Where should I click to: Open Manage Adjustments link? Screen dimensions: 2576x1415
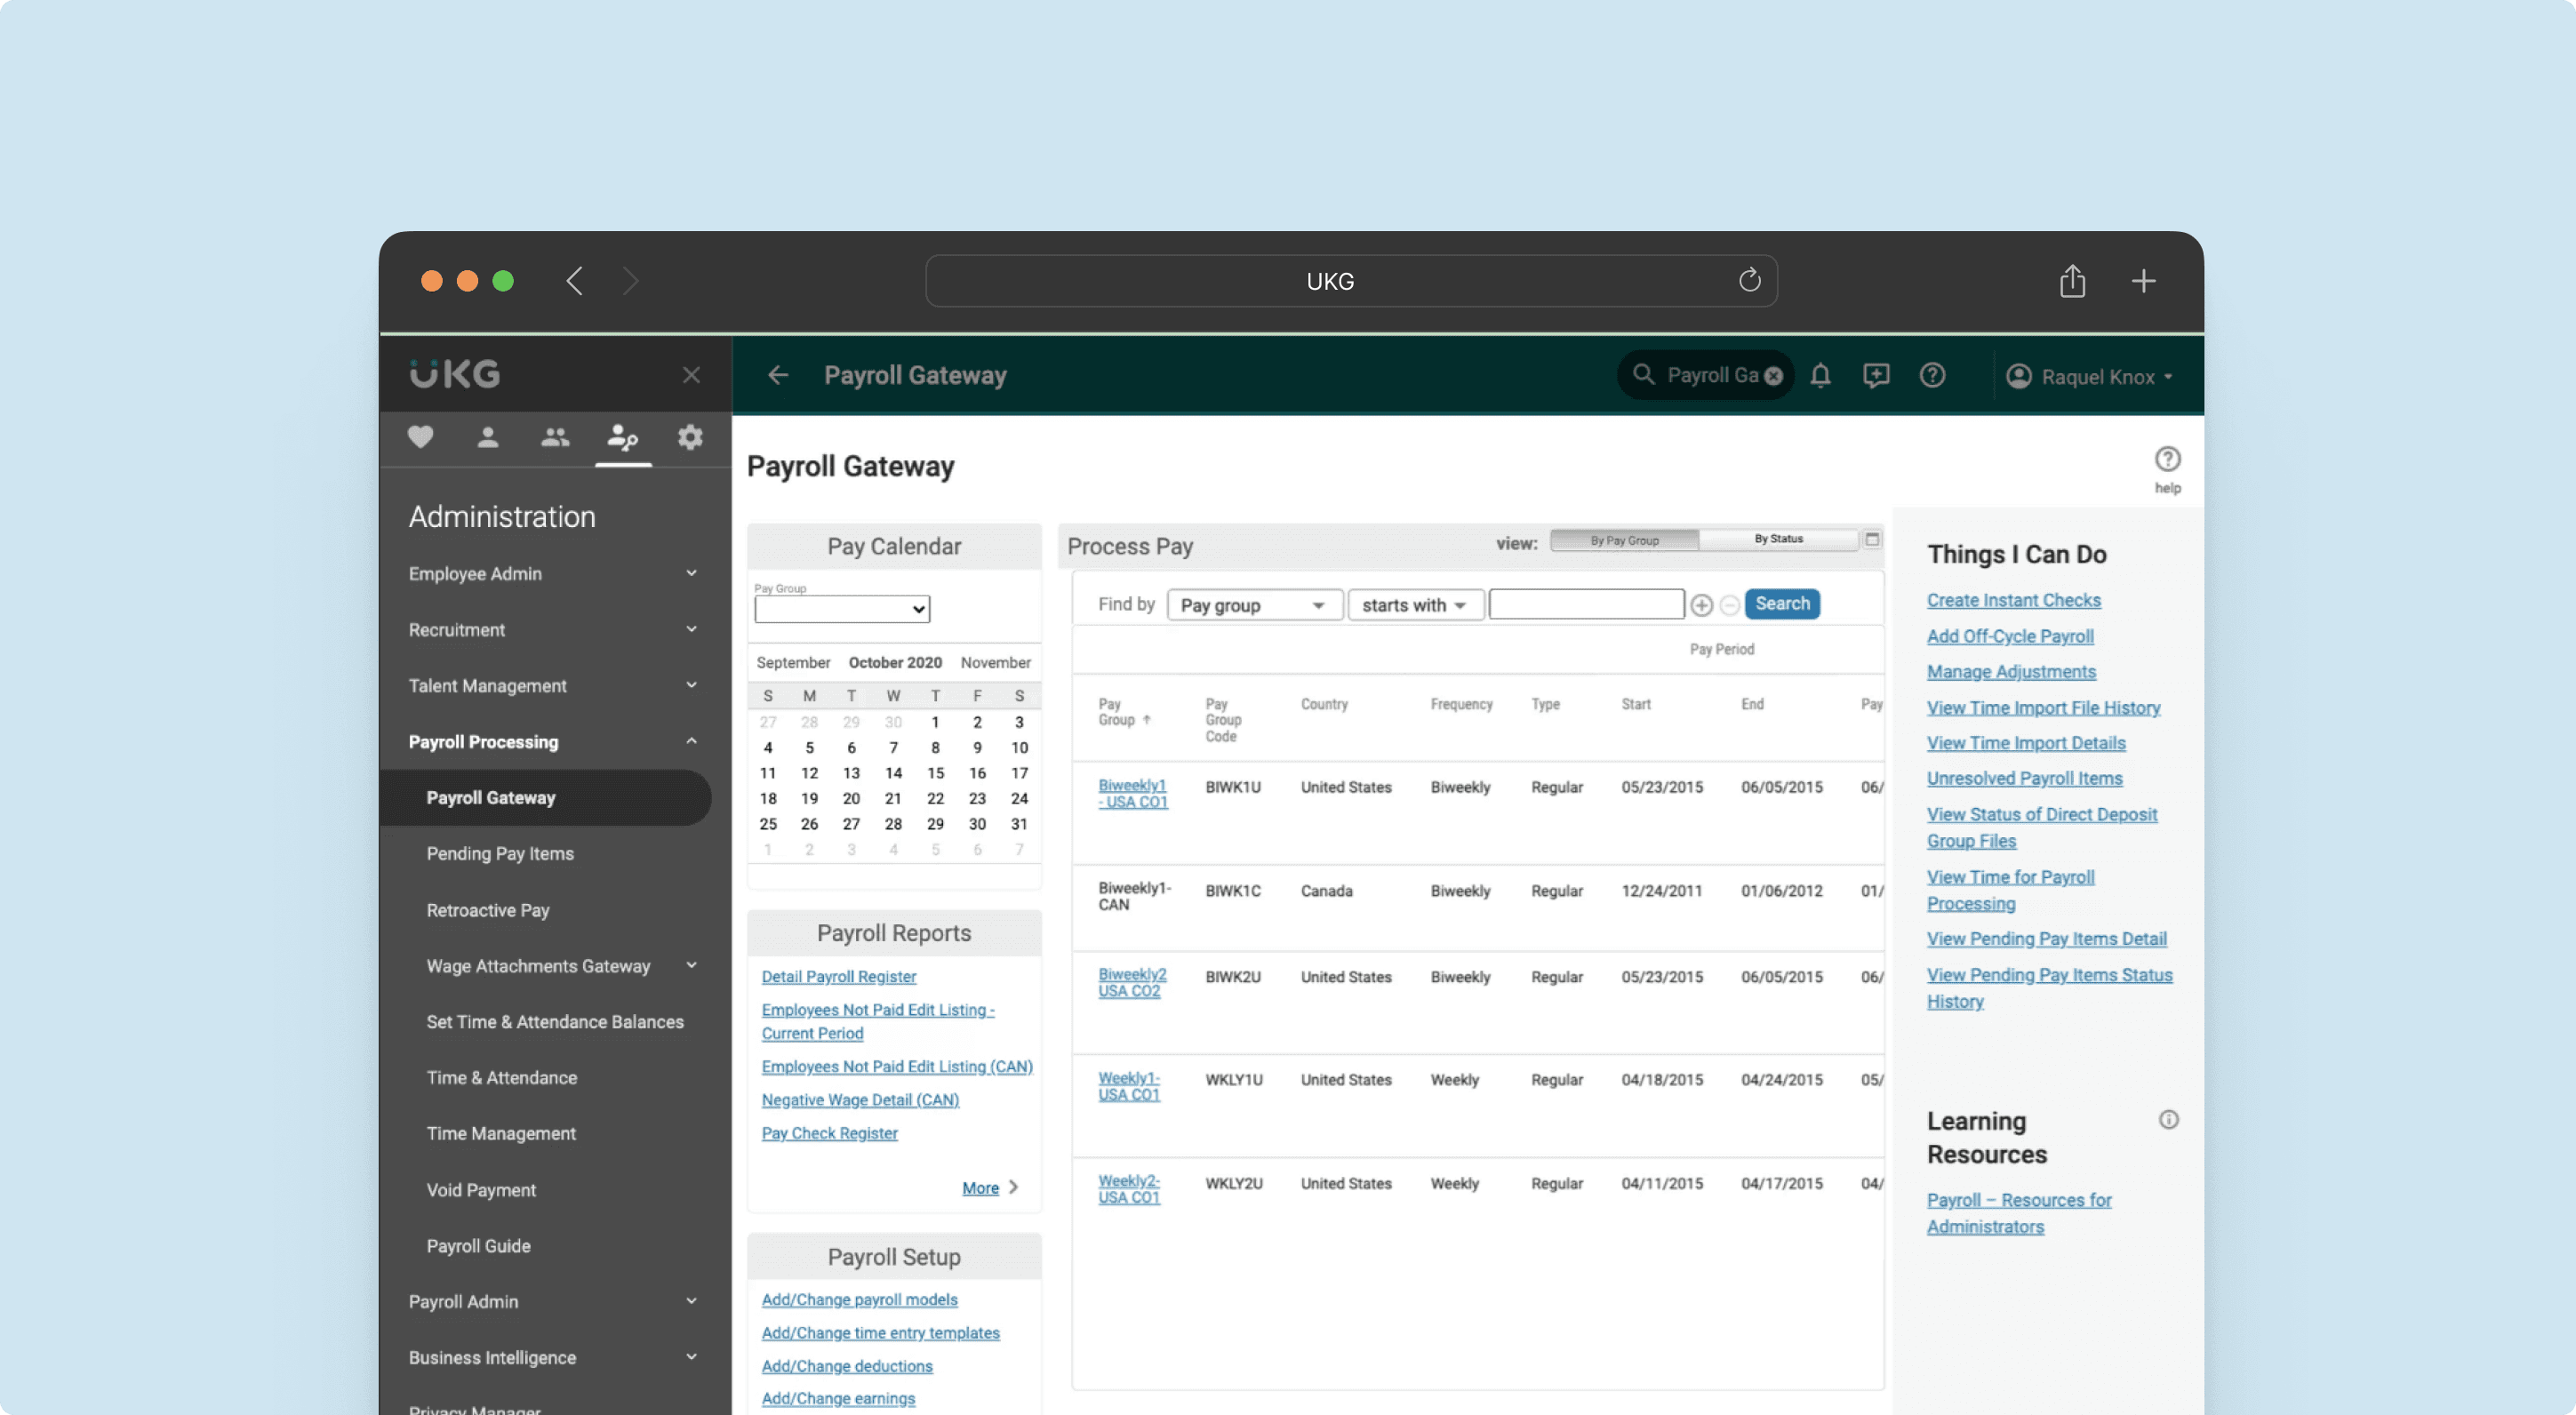(2011, 672)
